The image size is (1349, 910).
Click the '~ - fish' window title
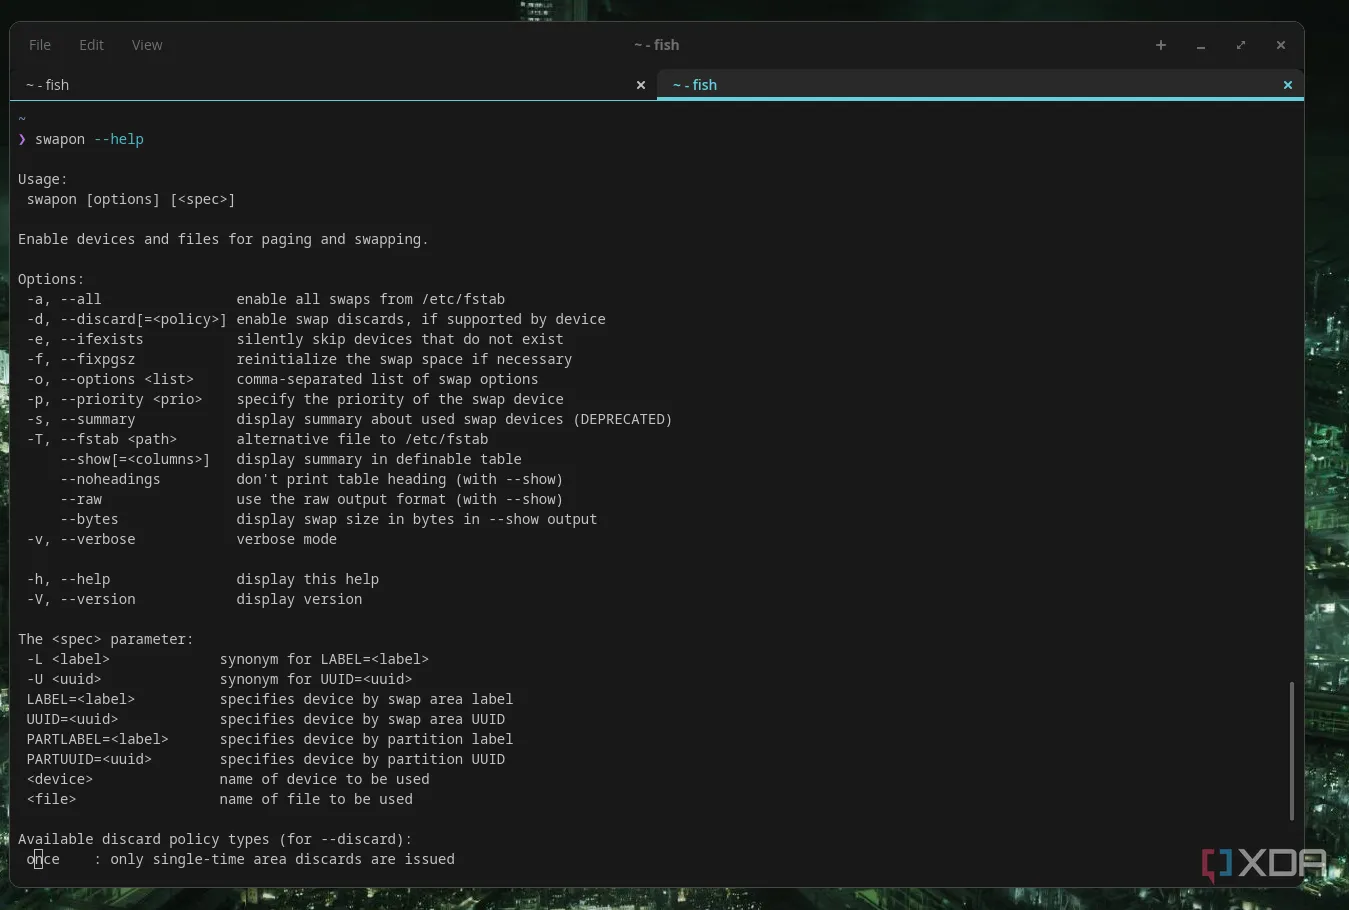[x=656, y=45]
